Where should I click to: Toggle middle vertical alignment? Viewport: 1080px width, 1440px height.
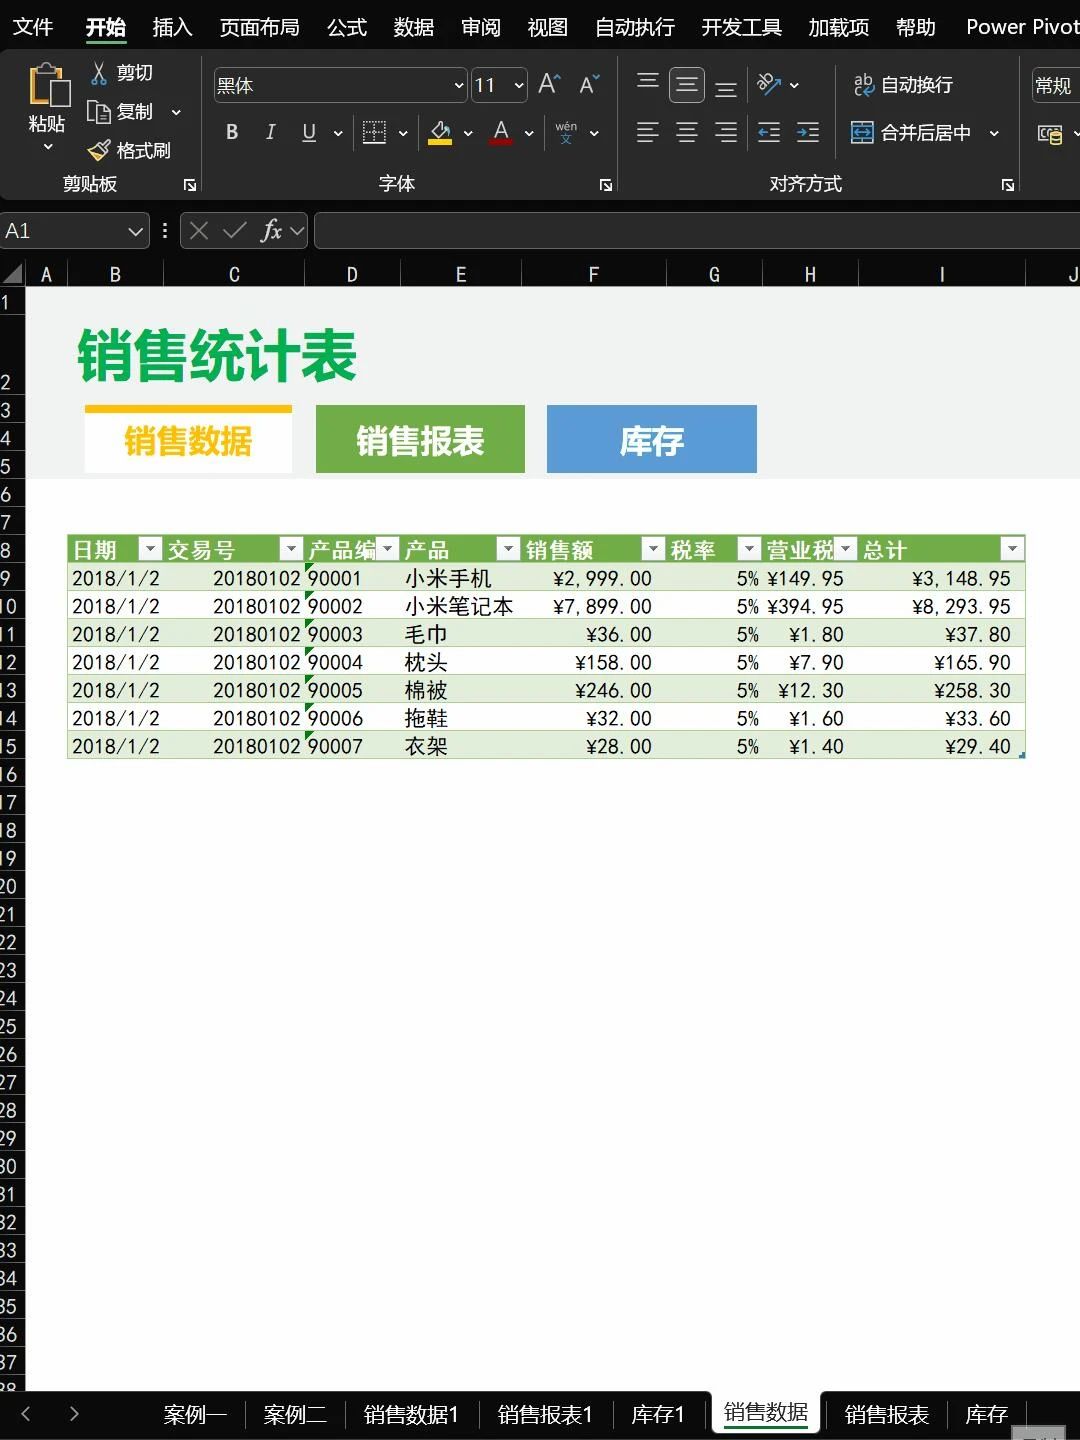[x=687, y=85]
